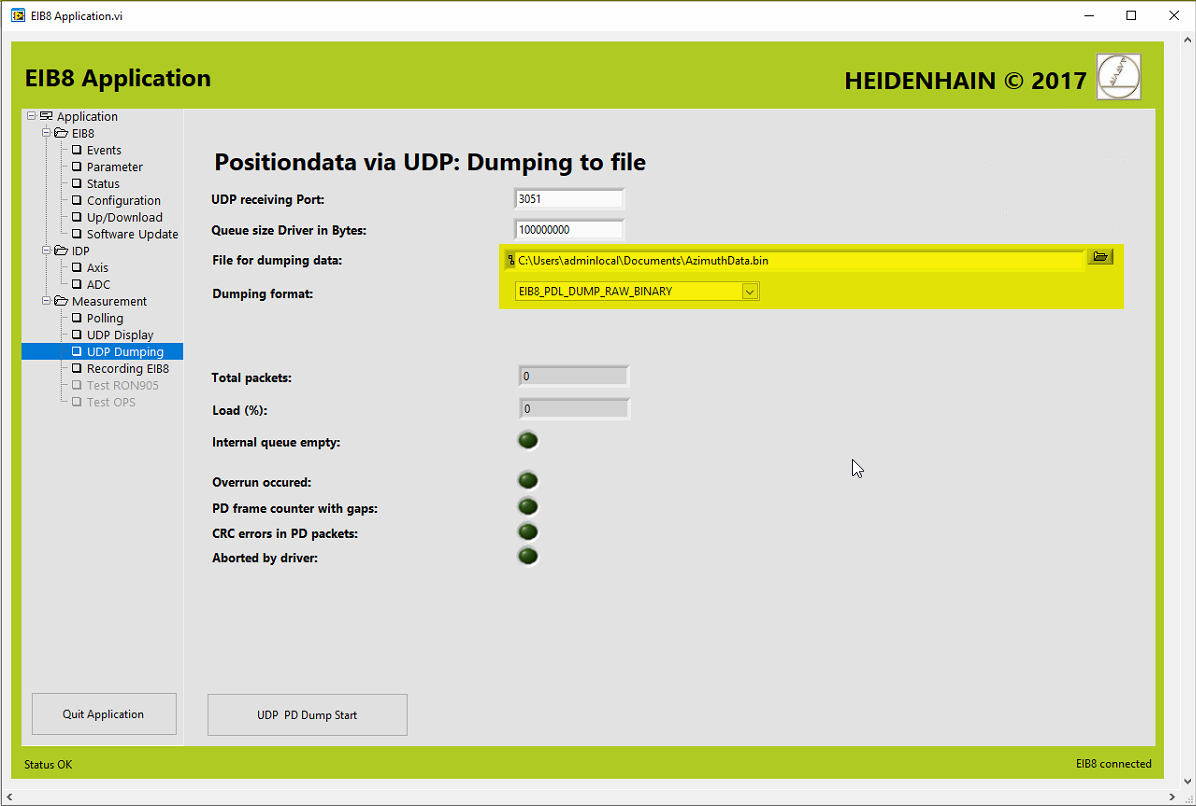Collapse the EIB8 tree branch
The height and width of the screenshot is (806, 1196).
click(47, 133)
